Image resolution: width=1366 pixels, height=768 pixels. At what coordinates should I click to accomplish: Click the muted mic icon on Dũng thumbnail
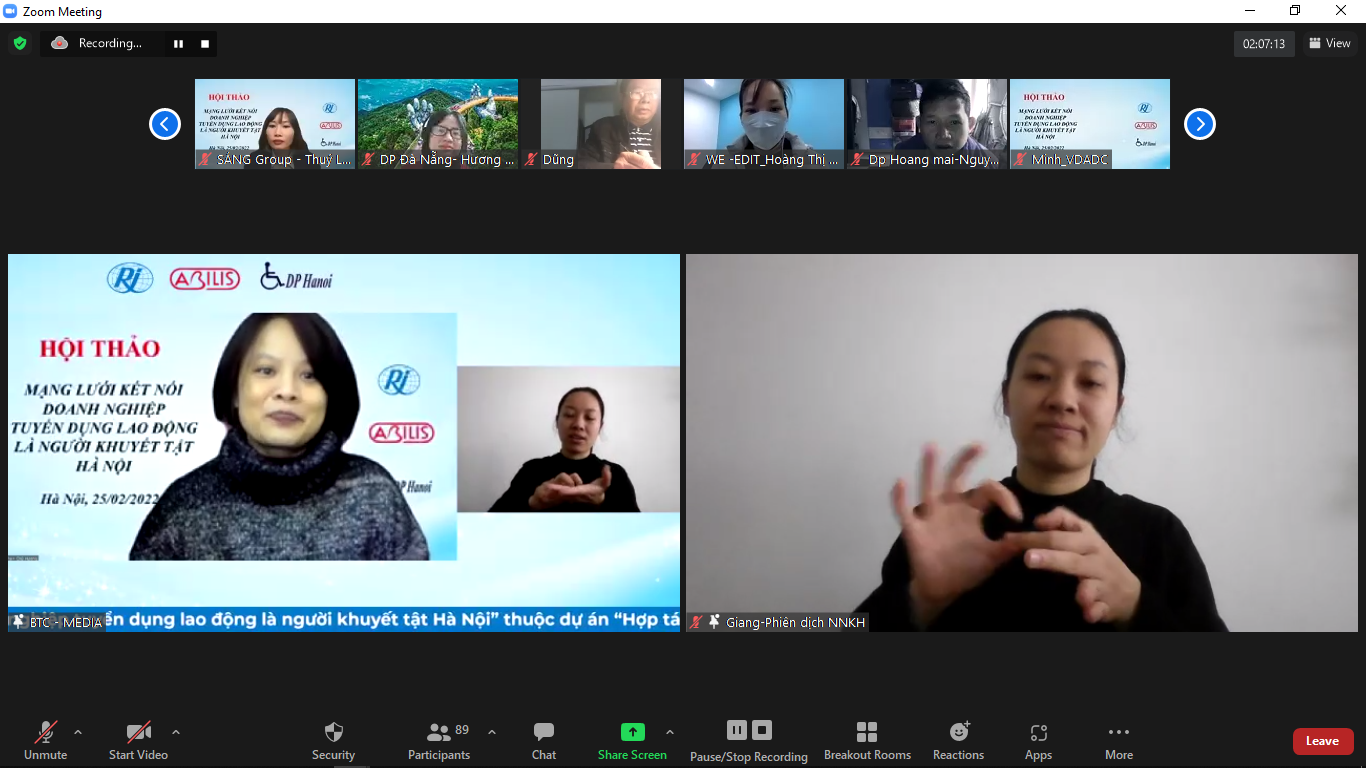tap(531, 160)
